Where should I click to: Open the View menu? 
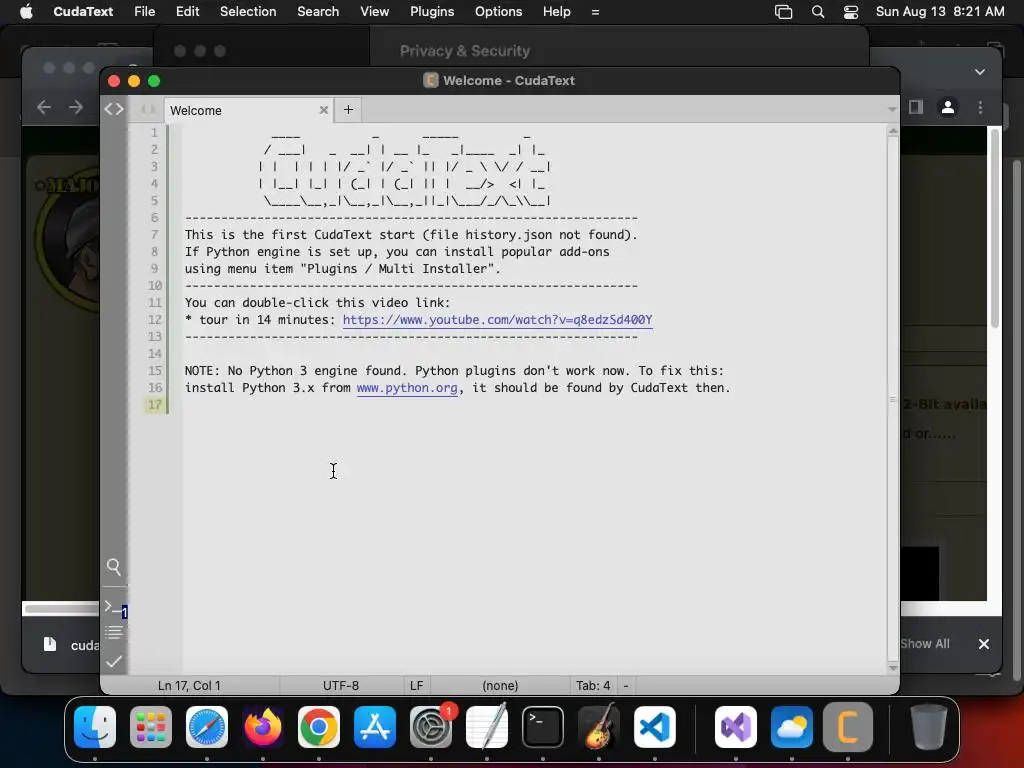[374, 12]
